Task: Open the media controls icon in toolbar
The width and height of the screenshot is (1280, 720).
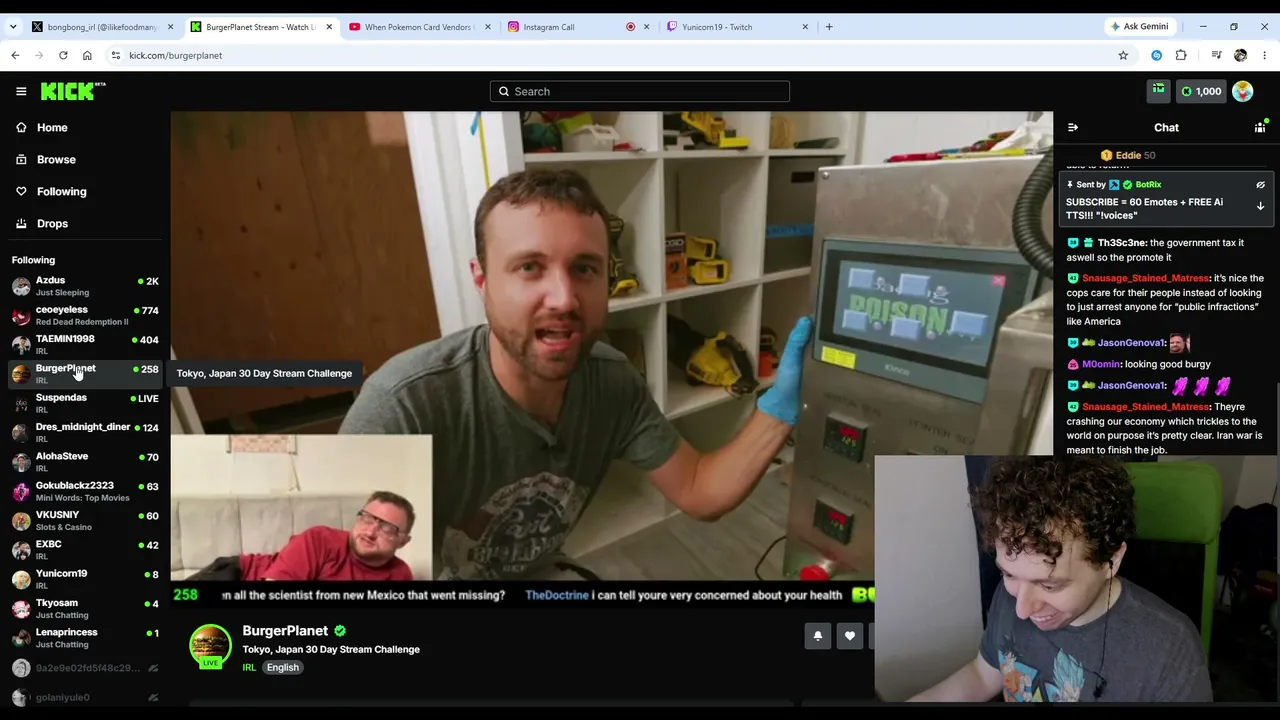Action: [1216, 55]
